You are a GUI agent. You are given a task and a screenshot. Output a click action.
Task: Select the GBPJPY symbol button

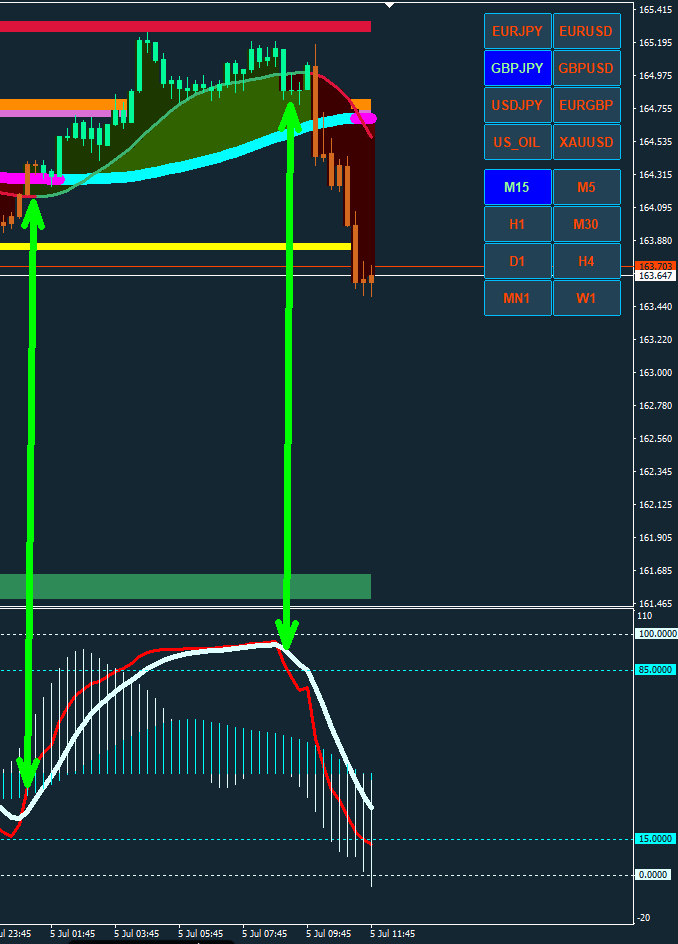tap(518, 68)
